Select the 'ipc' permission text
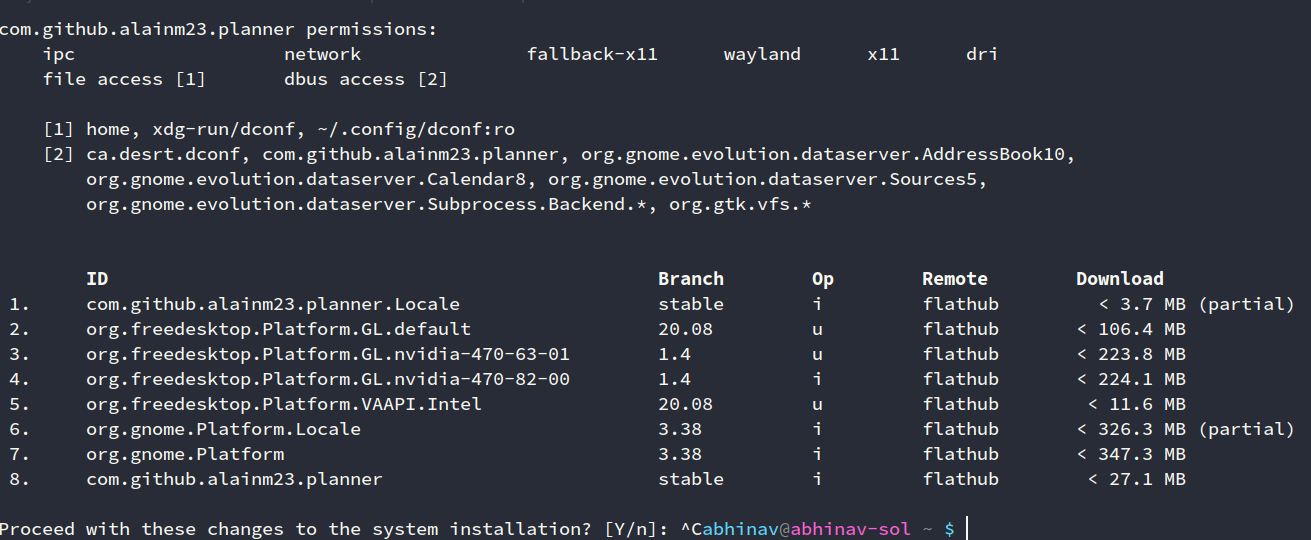1311x540 pixels. coord(59,54)
